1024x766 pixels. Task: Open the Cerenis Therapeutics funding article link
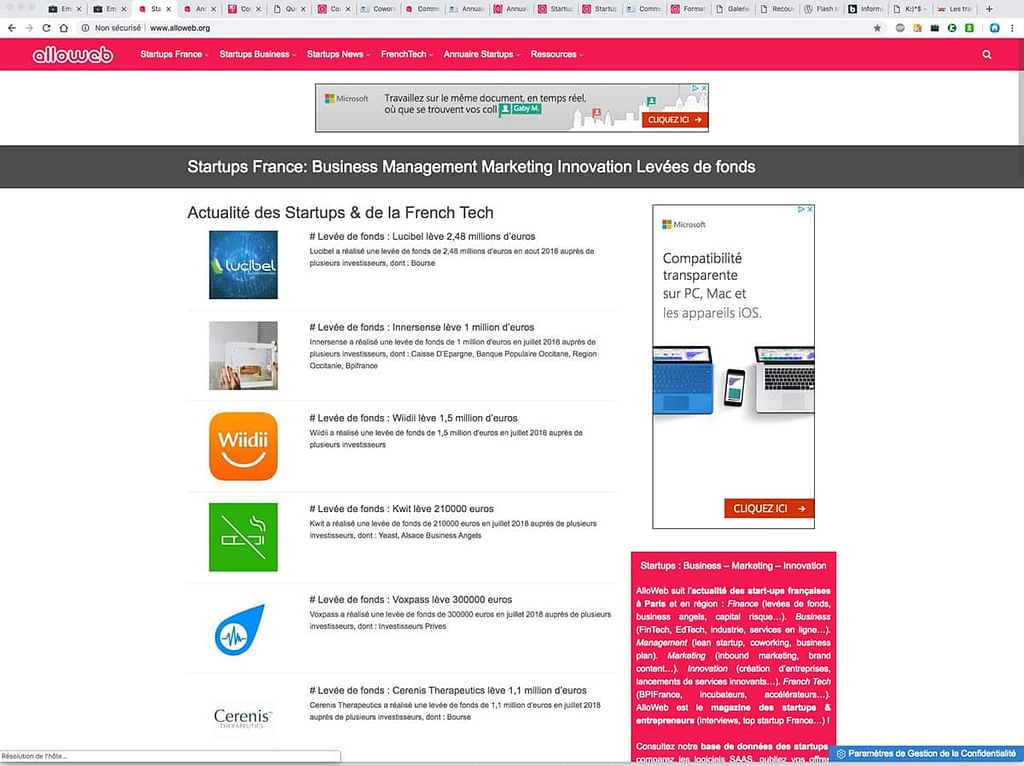448,690
